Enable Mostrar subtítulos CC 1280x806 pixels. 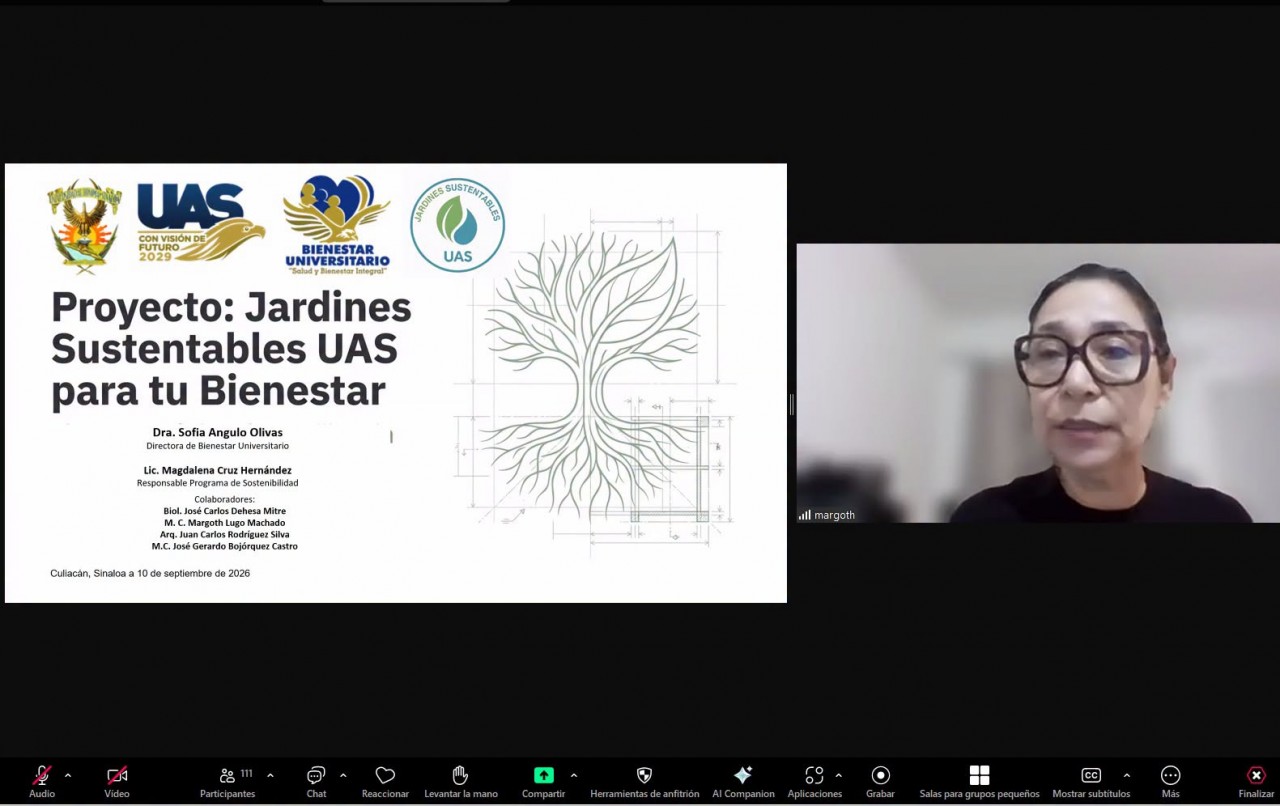click(x=1091, y=781)
